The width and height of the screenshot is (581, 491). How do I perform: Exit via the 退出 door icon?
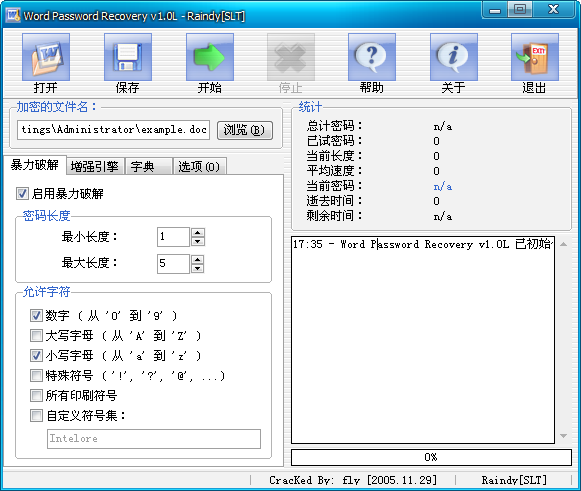(x=535, y=57)
